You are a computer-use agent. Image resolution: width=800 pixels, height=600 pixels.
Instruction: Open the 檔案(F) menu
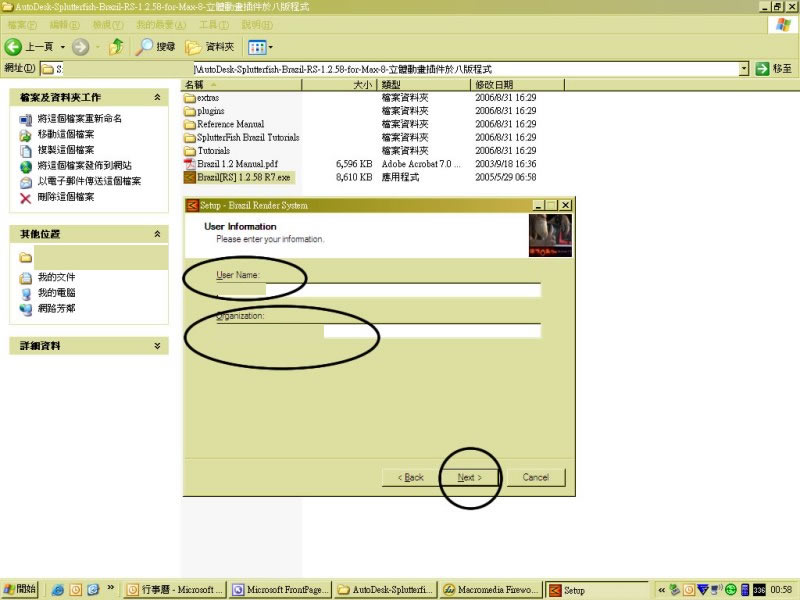click(22, 24)
